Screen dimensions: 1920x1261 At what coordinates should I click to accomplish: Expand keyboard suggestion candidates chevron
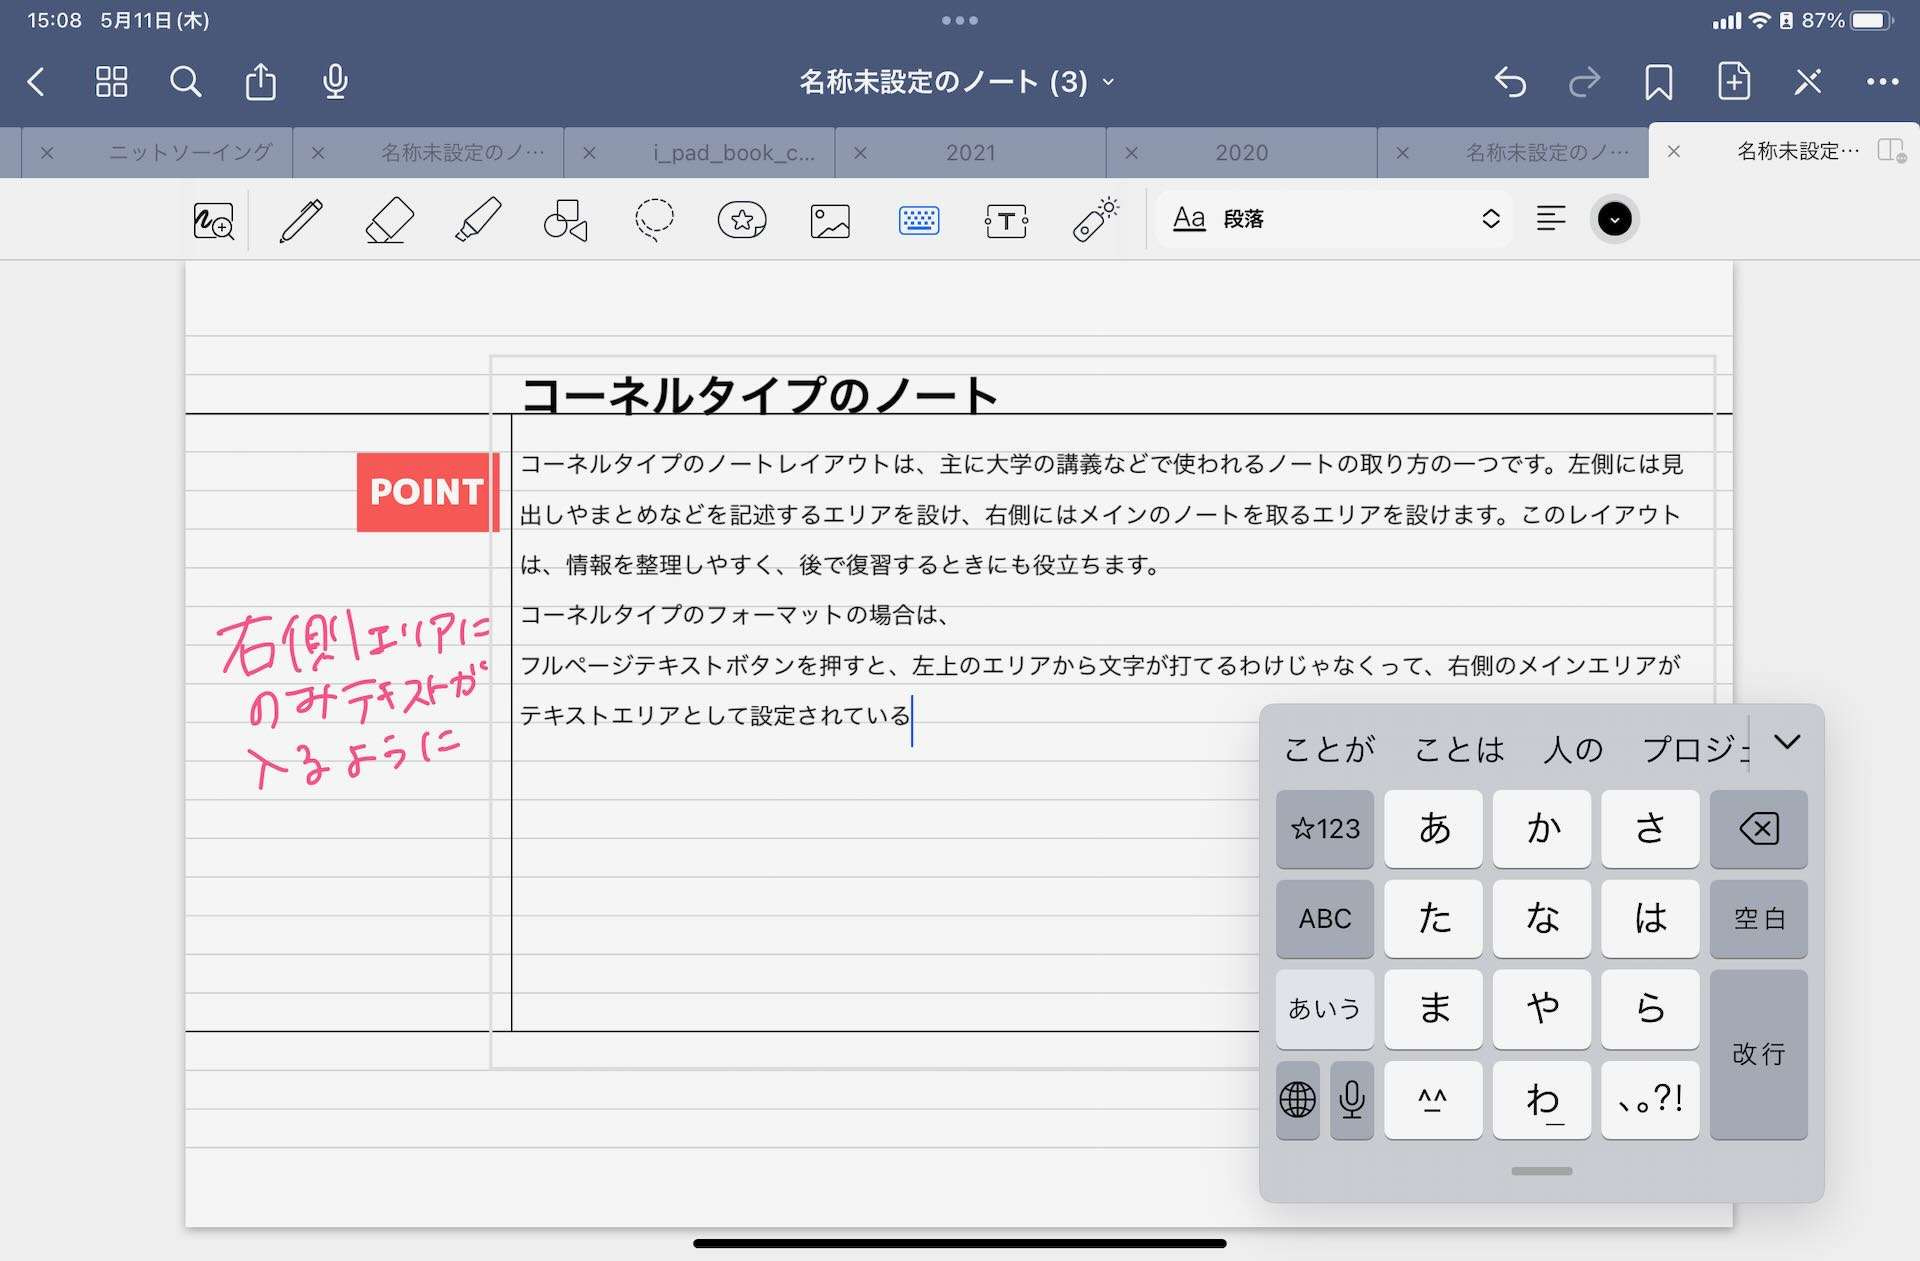pyautogui.click(x=1787, y=742)
